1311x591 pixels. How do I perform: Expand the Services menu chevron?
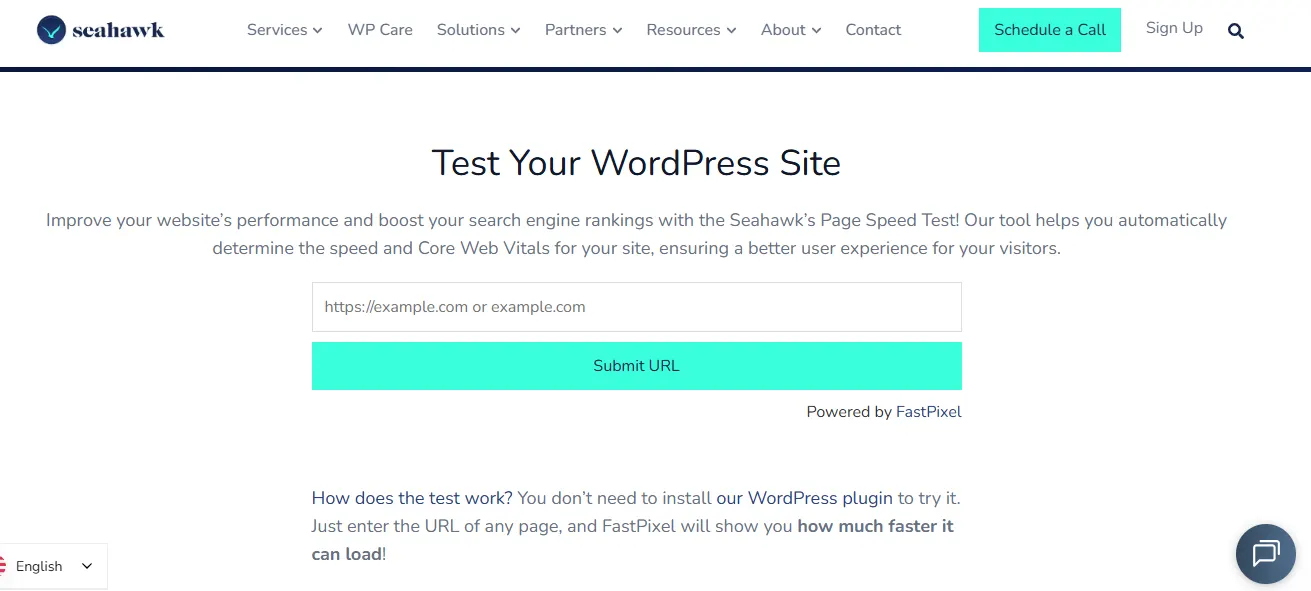click(x=318, y=31)
